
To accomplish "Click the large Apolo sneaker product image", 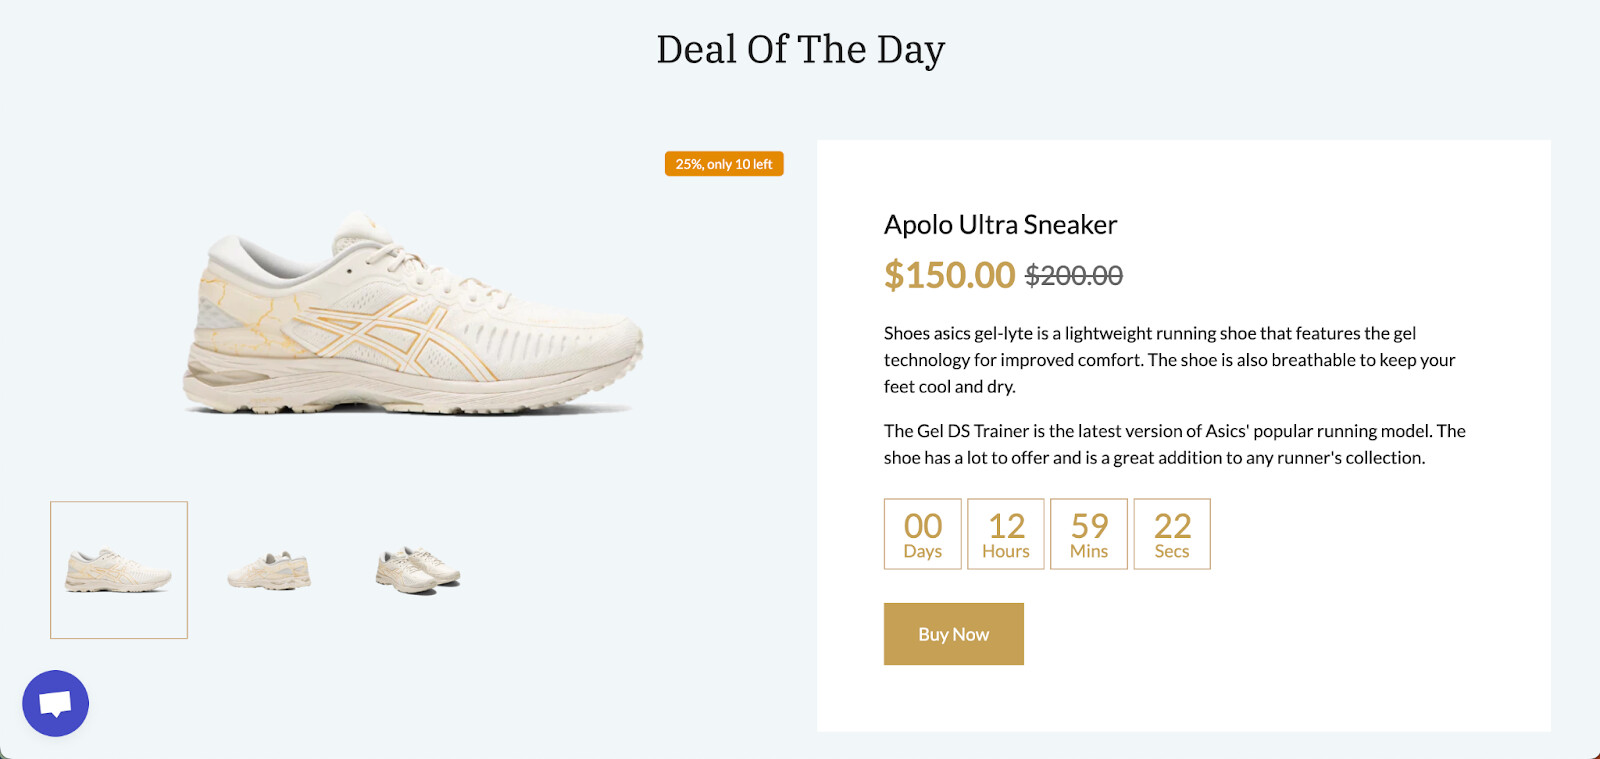I will point(412,315).
